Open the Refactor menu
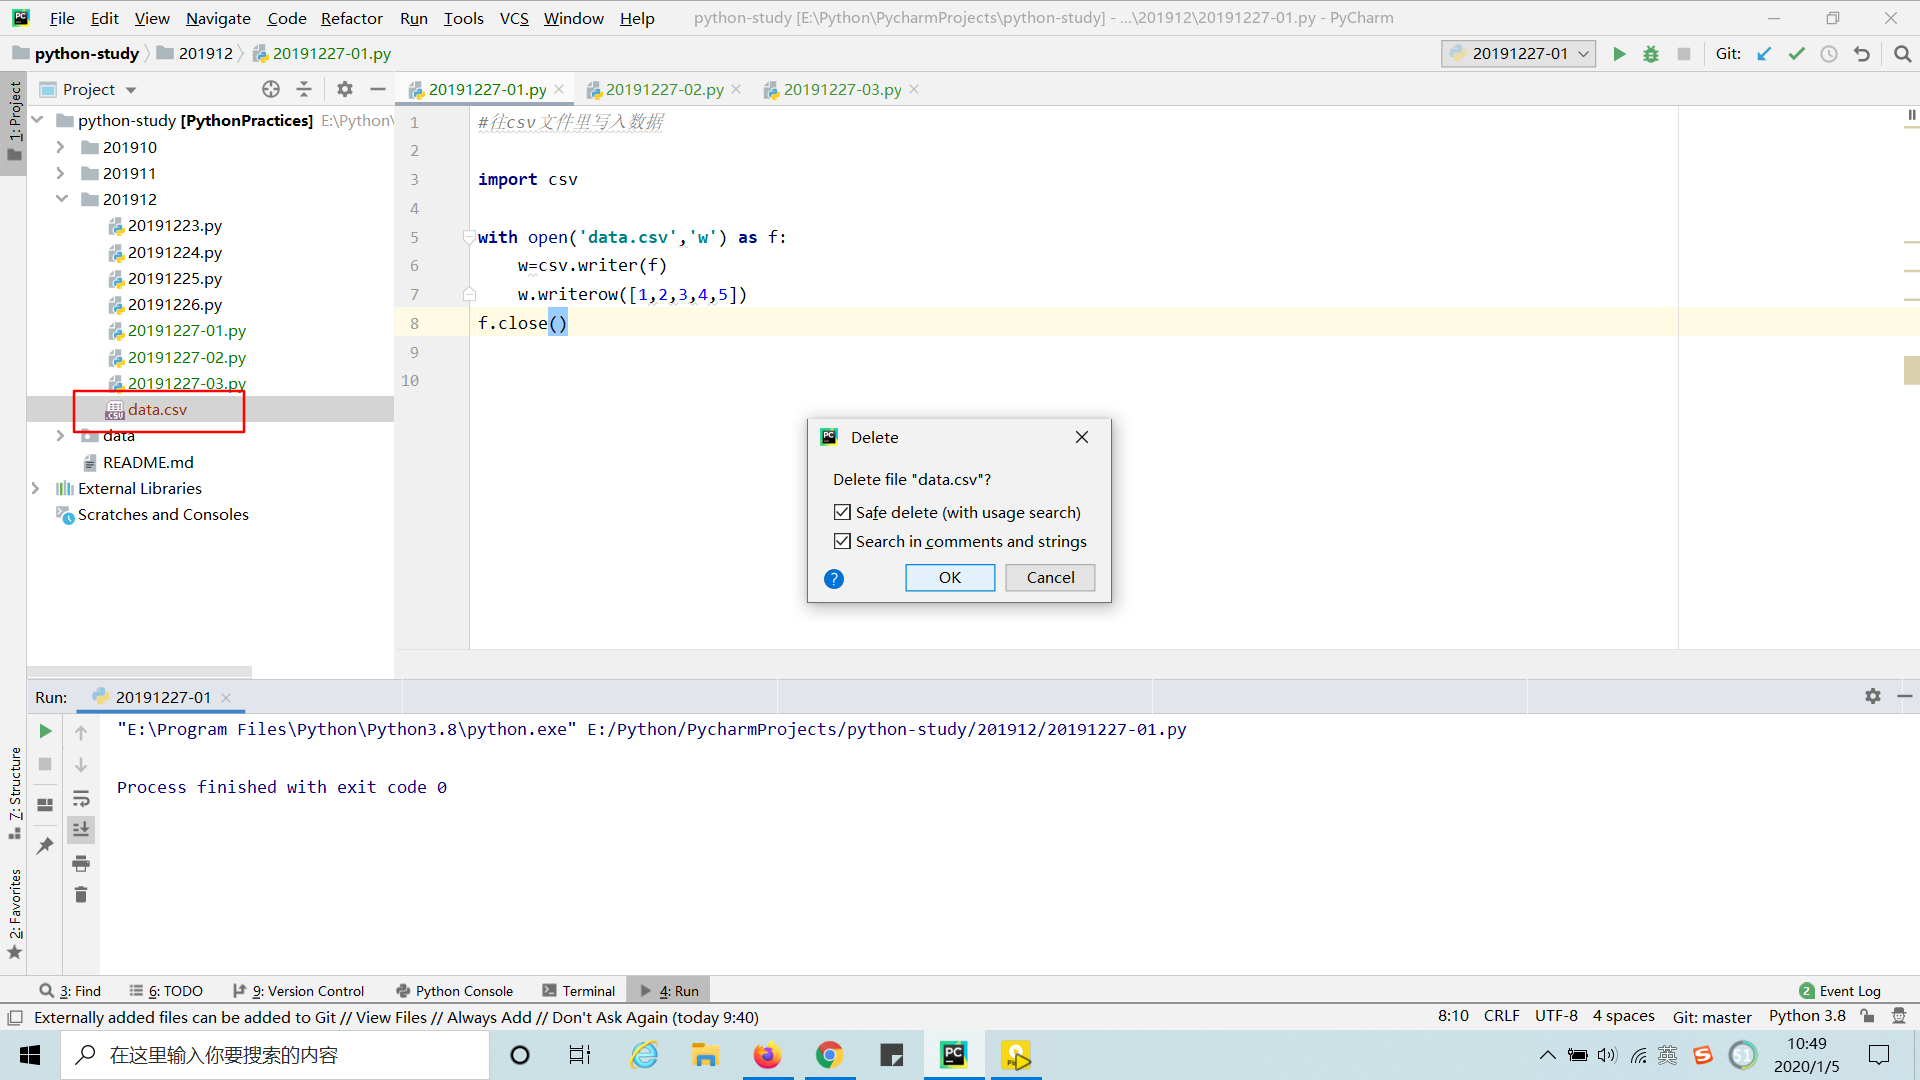Screen dimensions: 1920x1080 coord(352,18)
